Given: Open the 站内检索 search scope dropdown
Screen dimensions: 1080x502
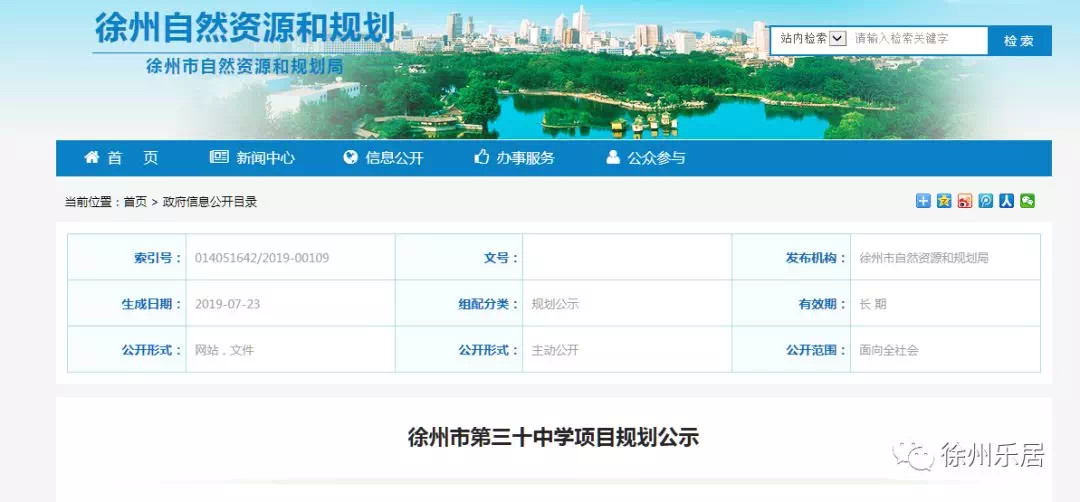Looking at the screenshot, I should pyautogui.click(x=813, y=39).
